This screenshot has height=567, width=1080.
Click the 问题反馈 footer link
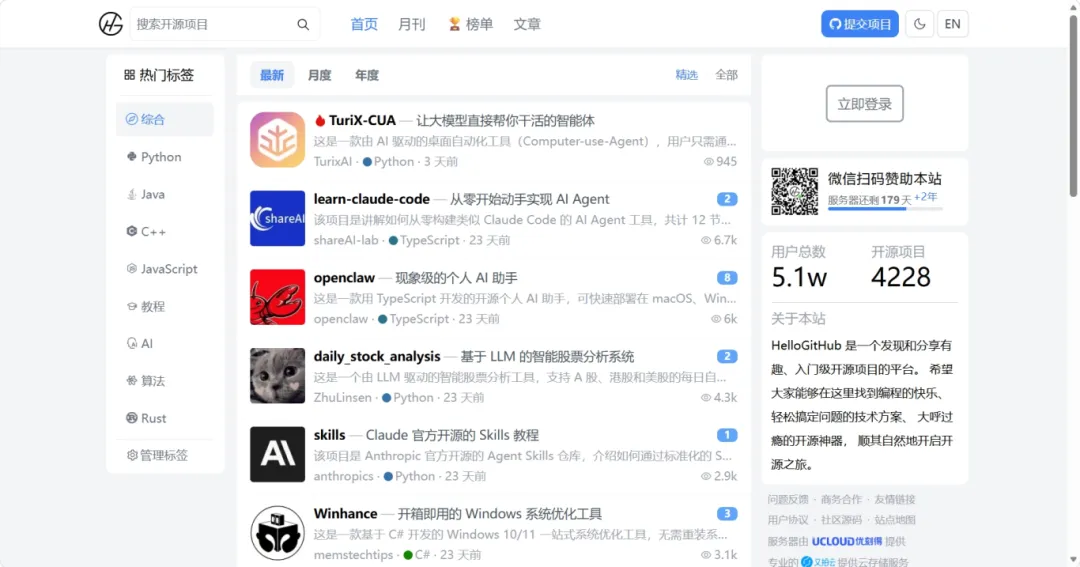(788, 499)
